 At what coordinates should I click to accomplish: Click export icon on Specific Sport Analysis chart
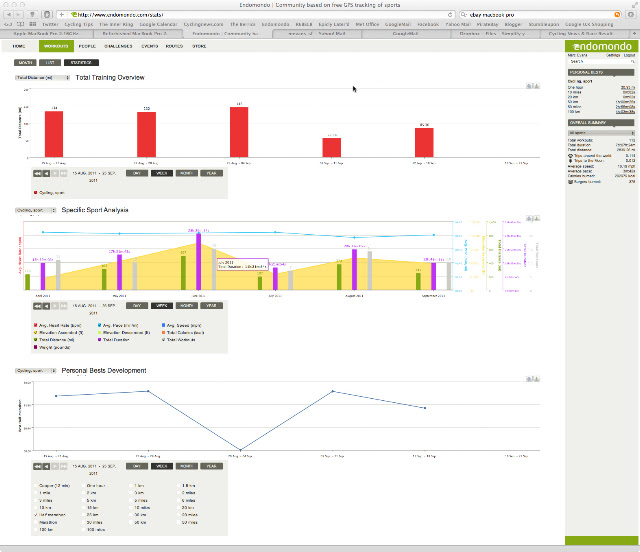[x=537, y=218]
